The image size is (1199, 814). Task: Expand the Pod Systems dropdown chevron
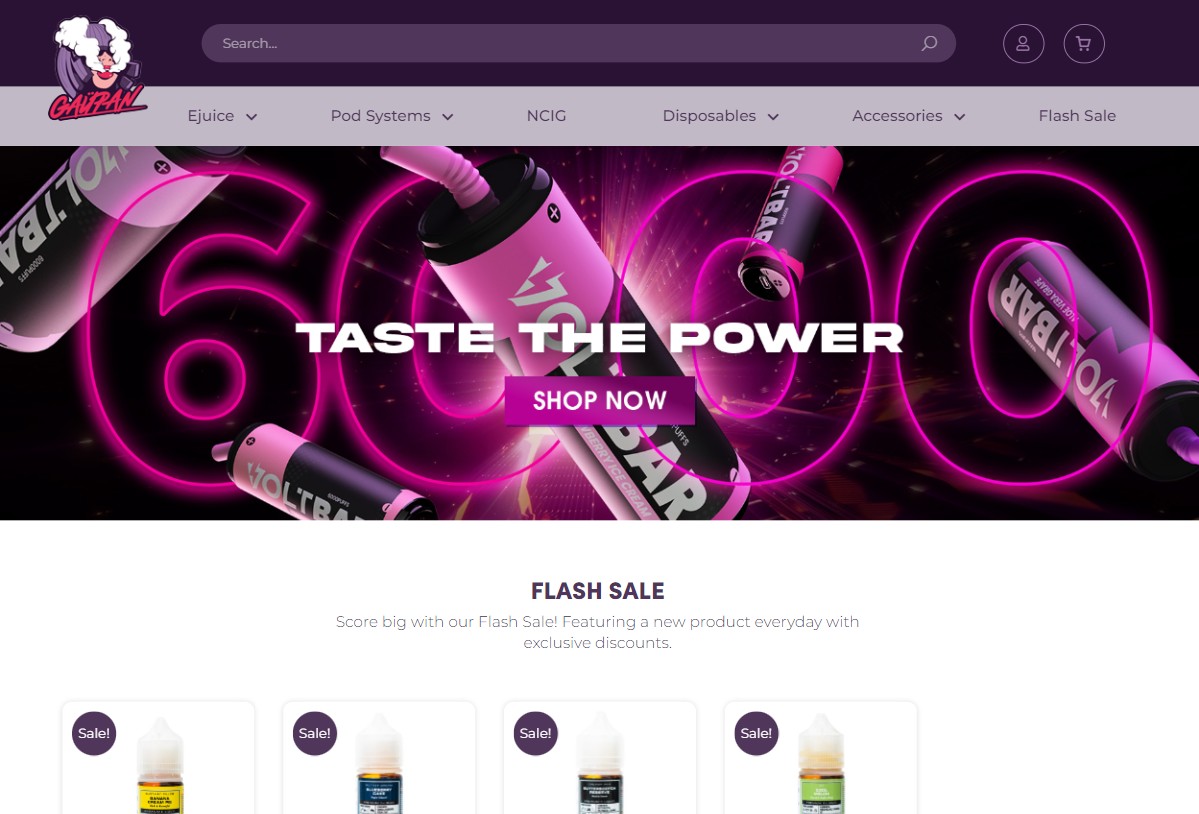tap(448, 117)
